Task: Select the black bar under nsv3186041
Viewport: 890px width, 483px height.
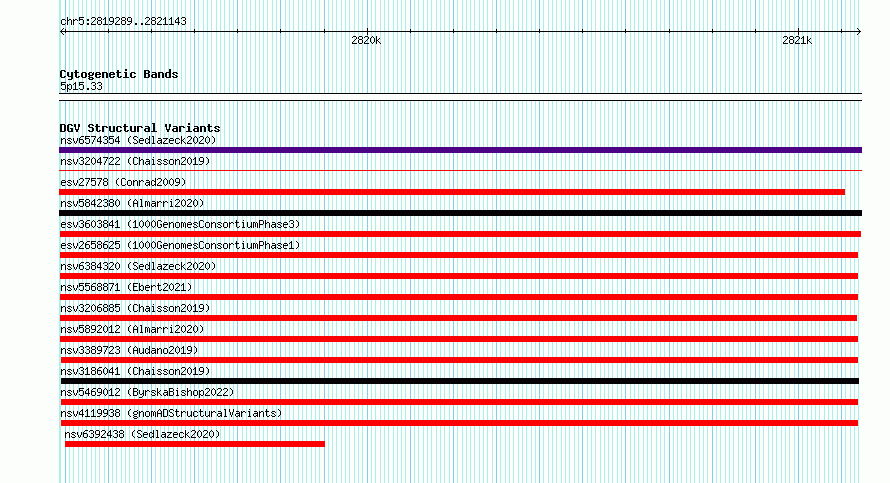Action: (460, 381)
